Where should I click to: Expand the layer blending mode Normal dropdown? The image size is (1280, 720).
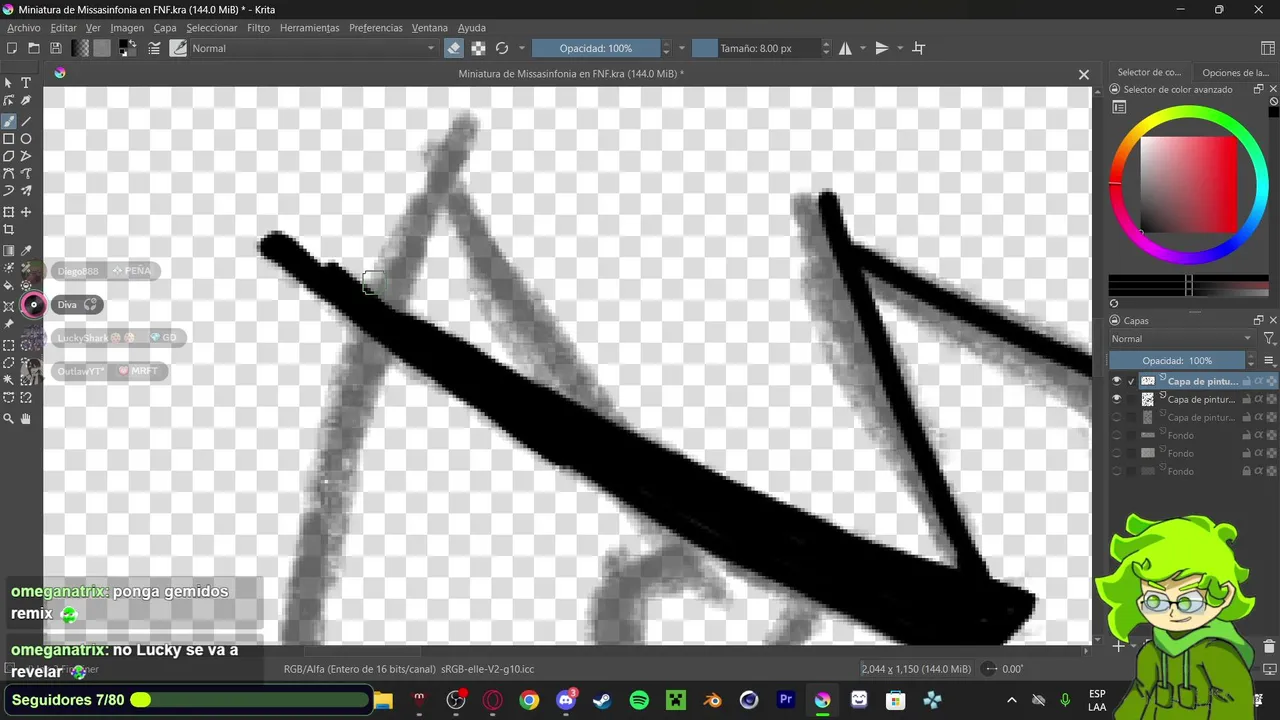[x=1182, y=339]
